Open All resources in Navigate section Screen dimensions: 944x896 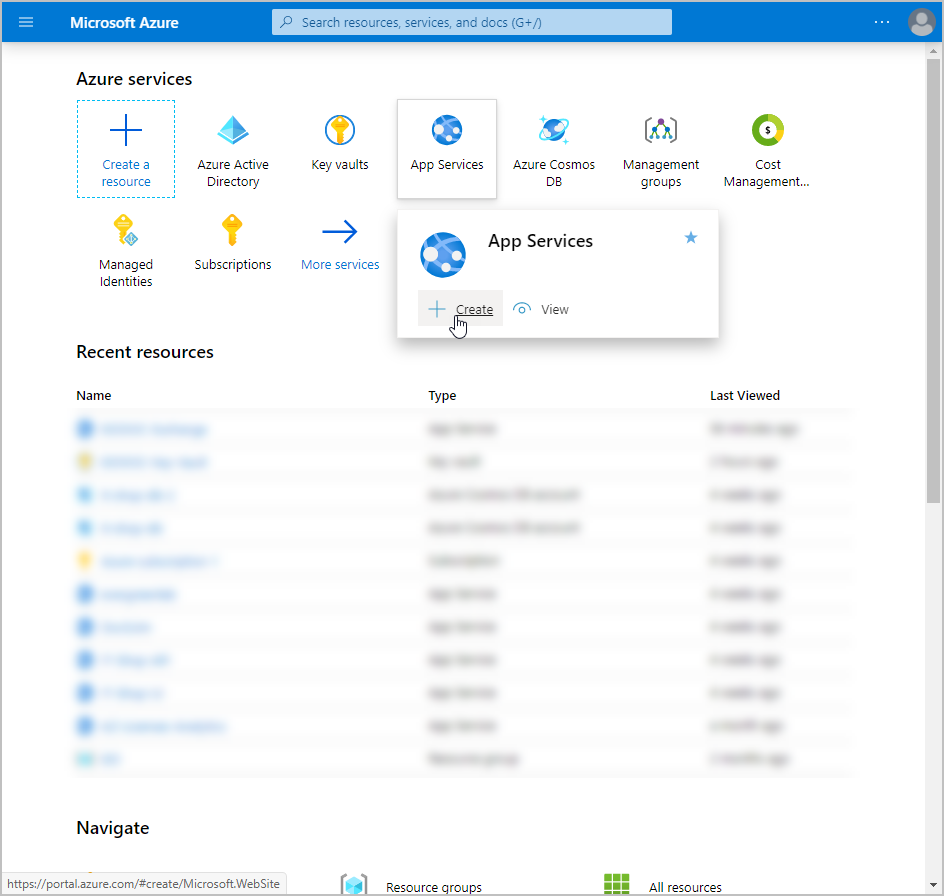[x=685, y=887]
